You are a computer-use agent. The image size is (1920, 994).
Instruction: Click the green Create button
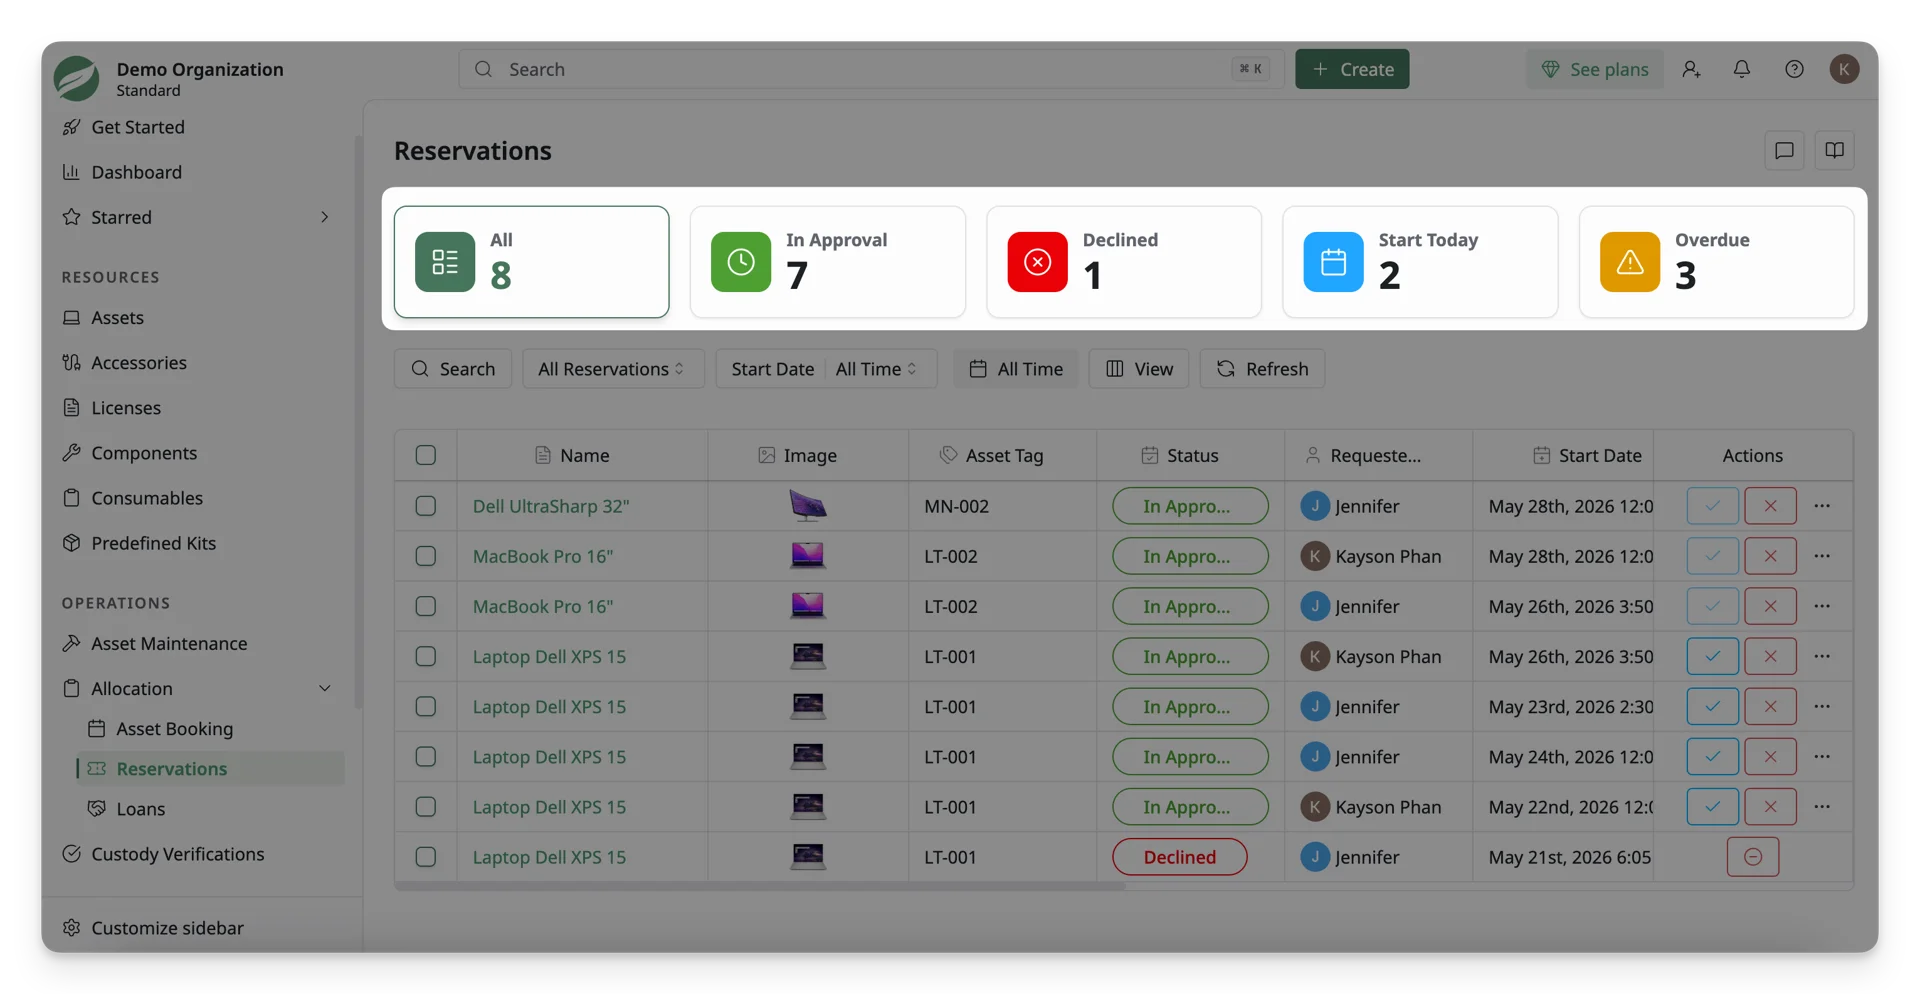(1352, 69)
